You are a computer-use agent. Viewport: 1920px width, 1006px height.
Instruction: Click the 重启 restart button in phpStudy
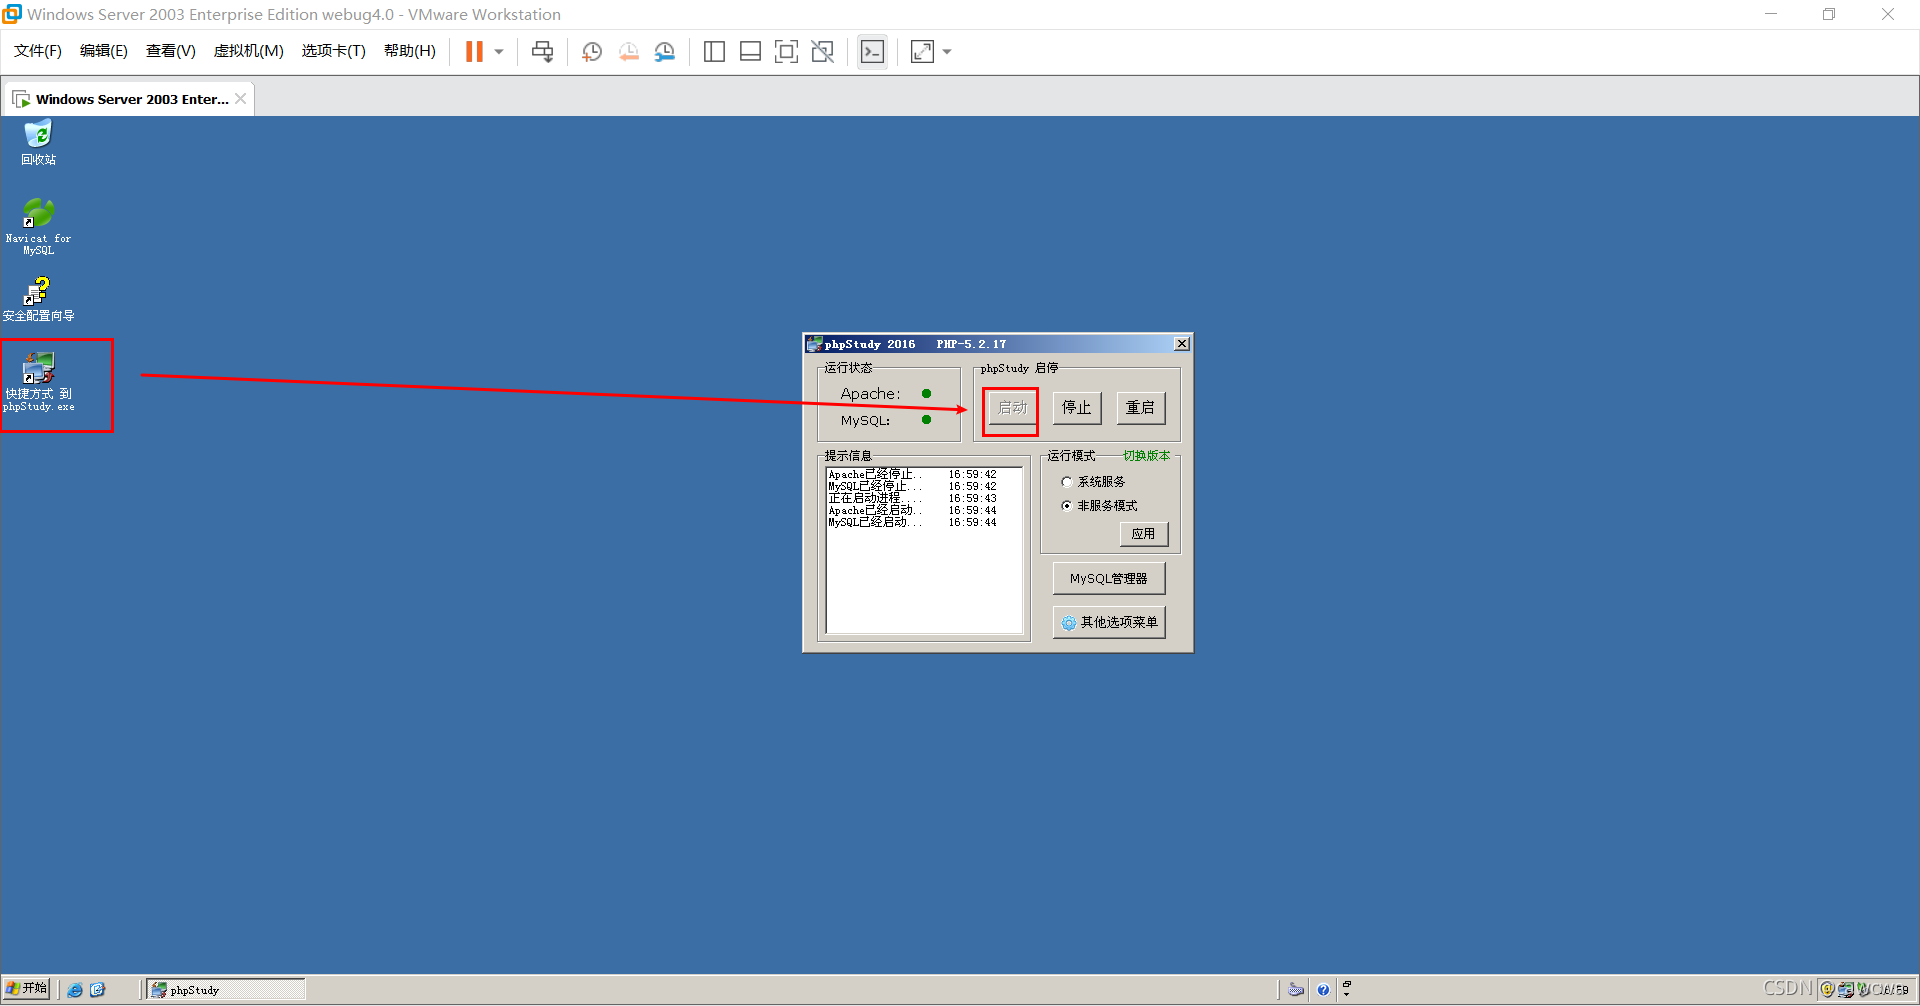(x=1141, y=408)
